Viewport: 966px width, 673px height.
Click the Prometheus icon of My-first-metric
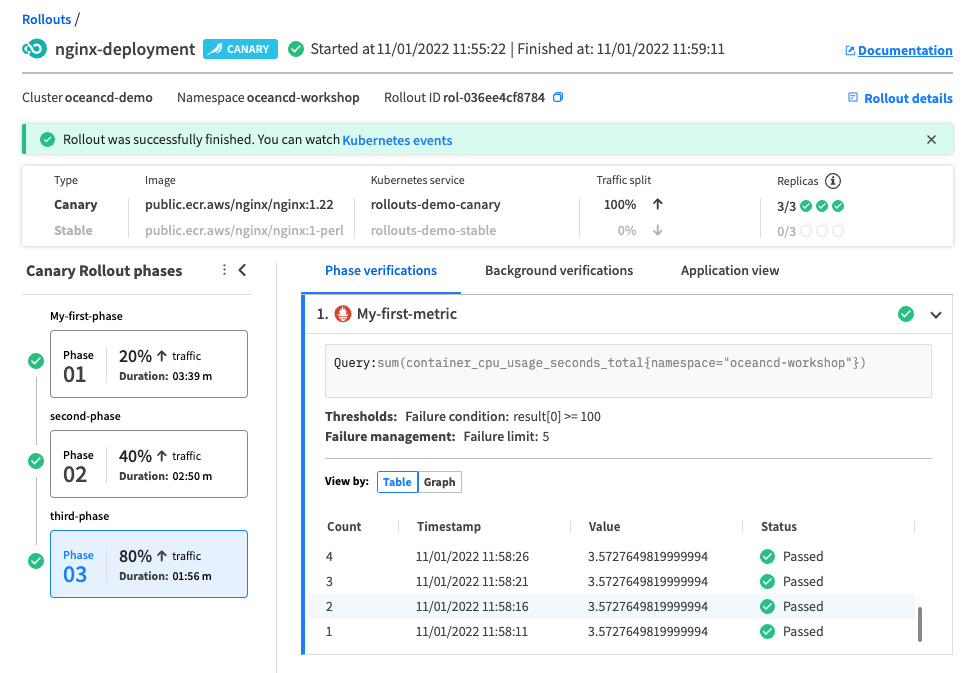click(x=343, y=314)
